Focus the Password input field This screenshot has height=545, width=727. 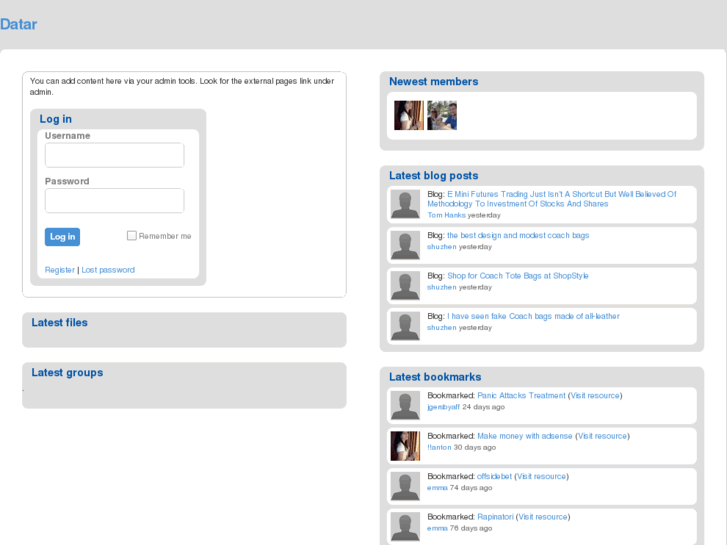click(x=115, y=200)
